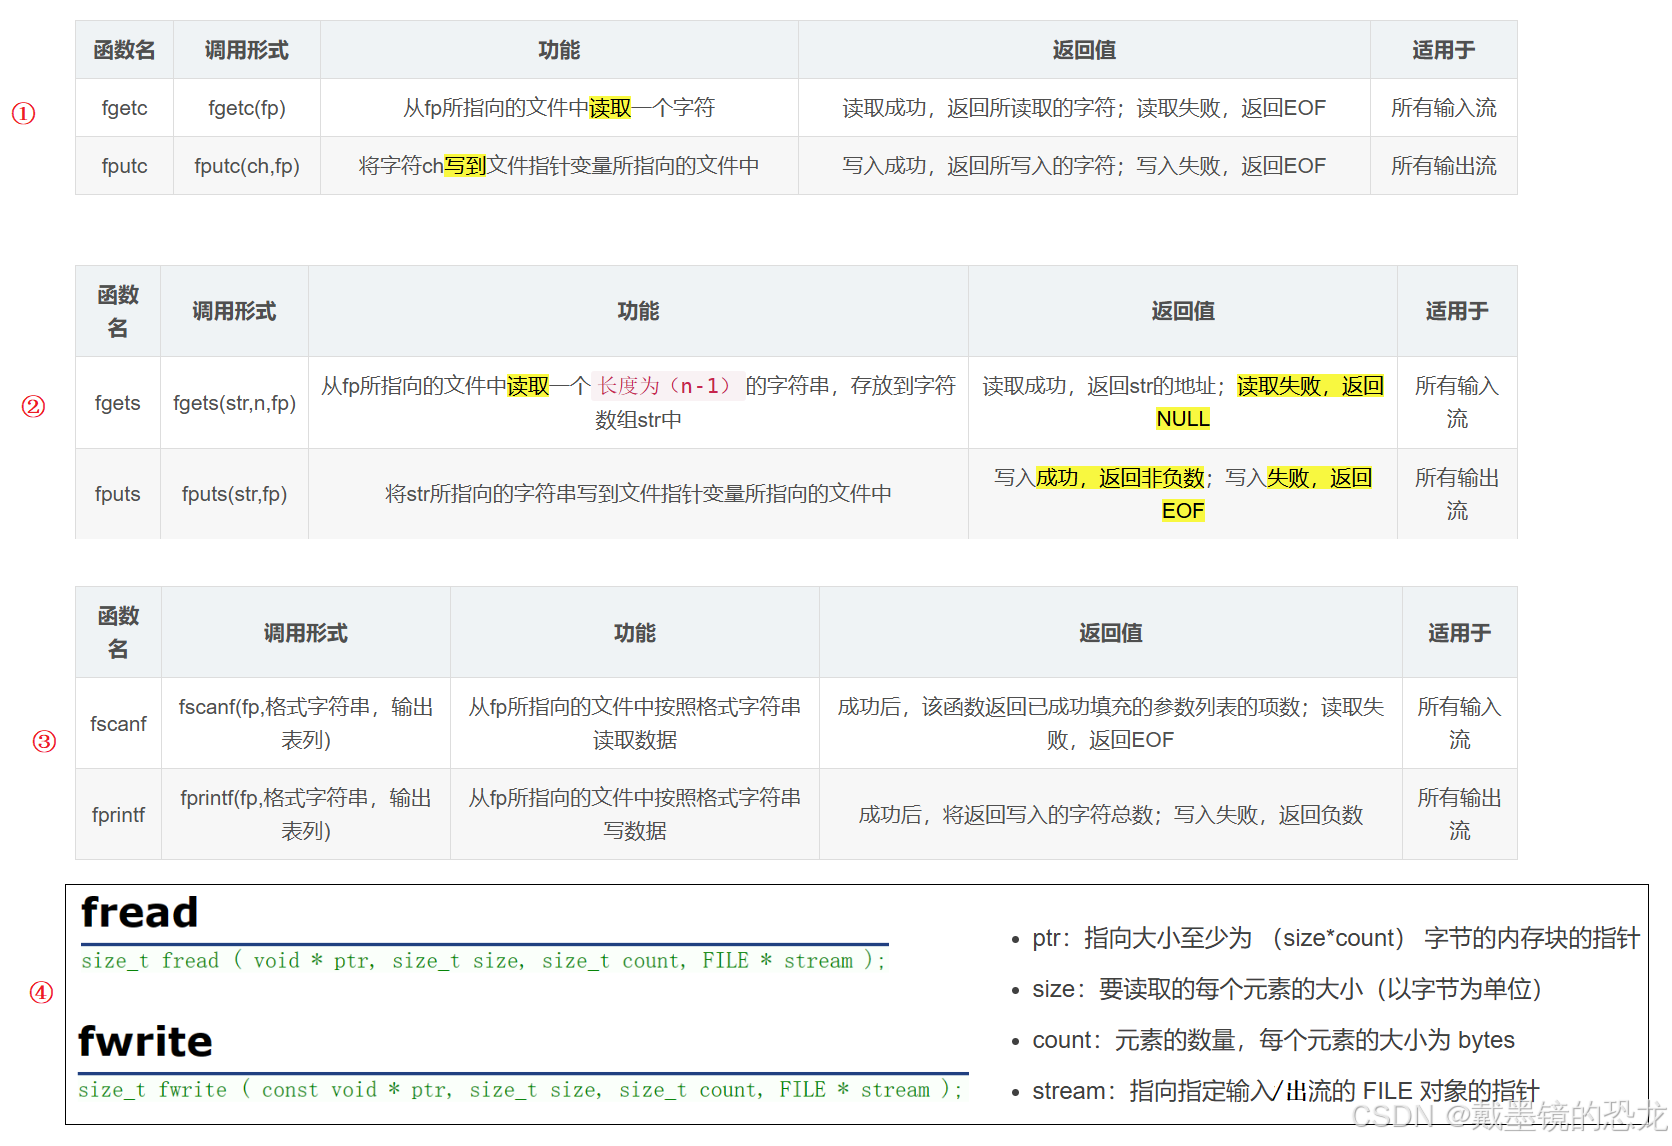The height and width of the screenshot is (1146, 1672).
Task: Select the fgets(str,n,fp) call form cell
Action: pos(234,403)
